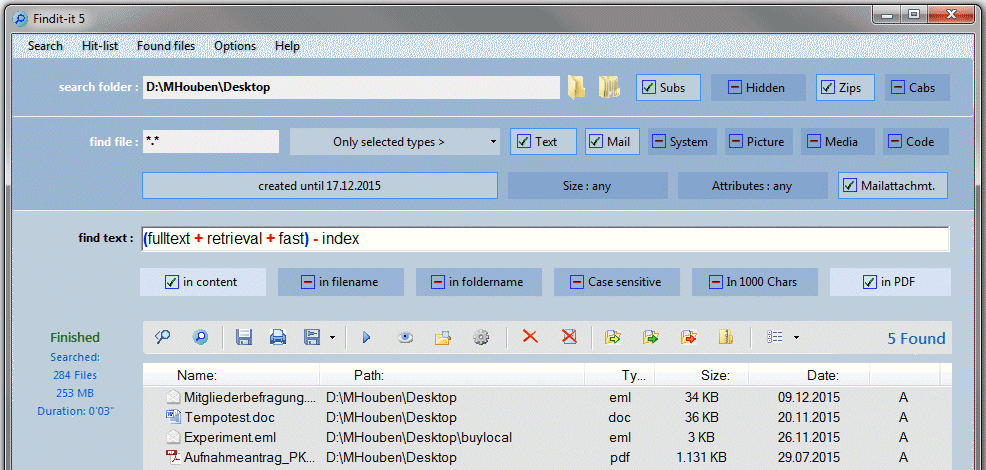Select the Tempotest.doc file name
986x470 pixels.
pos(230,417)
